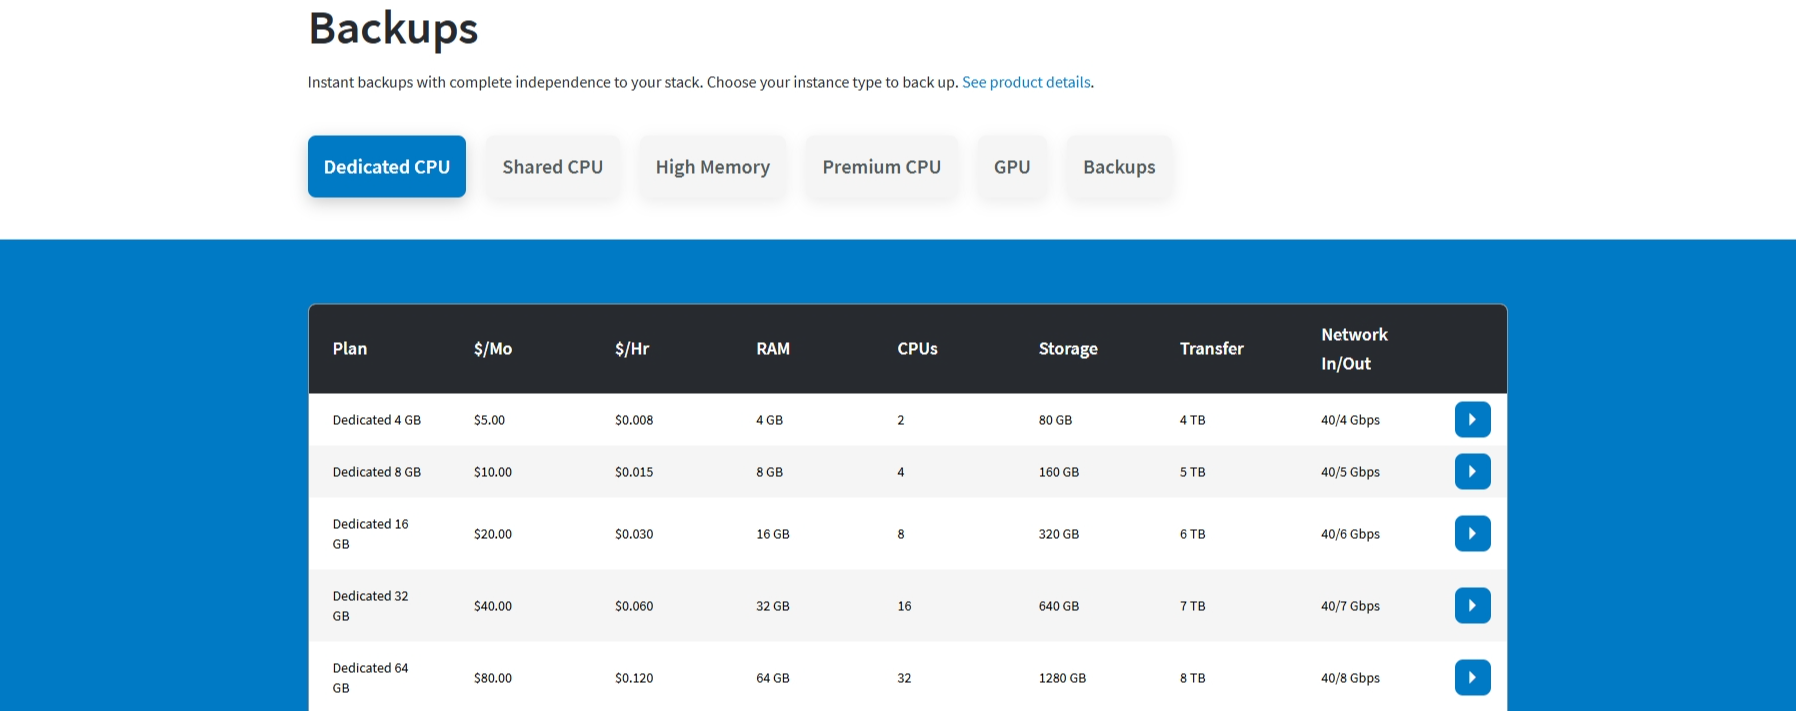
Task: Click the CPUs column header
Action: tap(917, 349)
